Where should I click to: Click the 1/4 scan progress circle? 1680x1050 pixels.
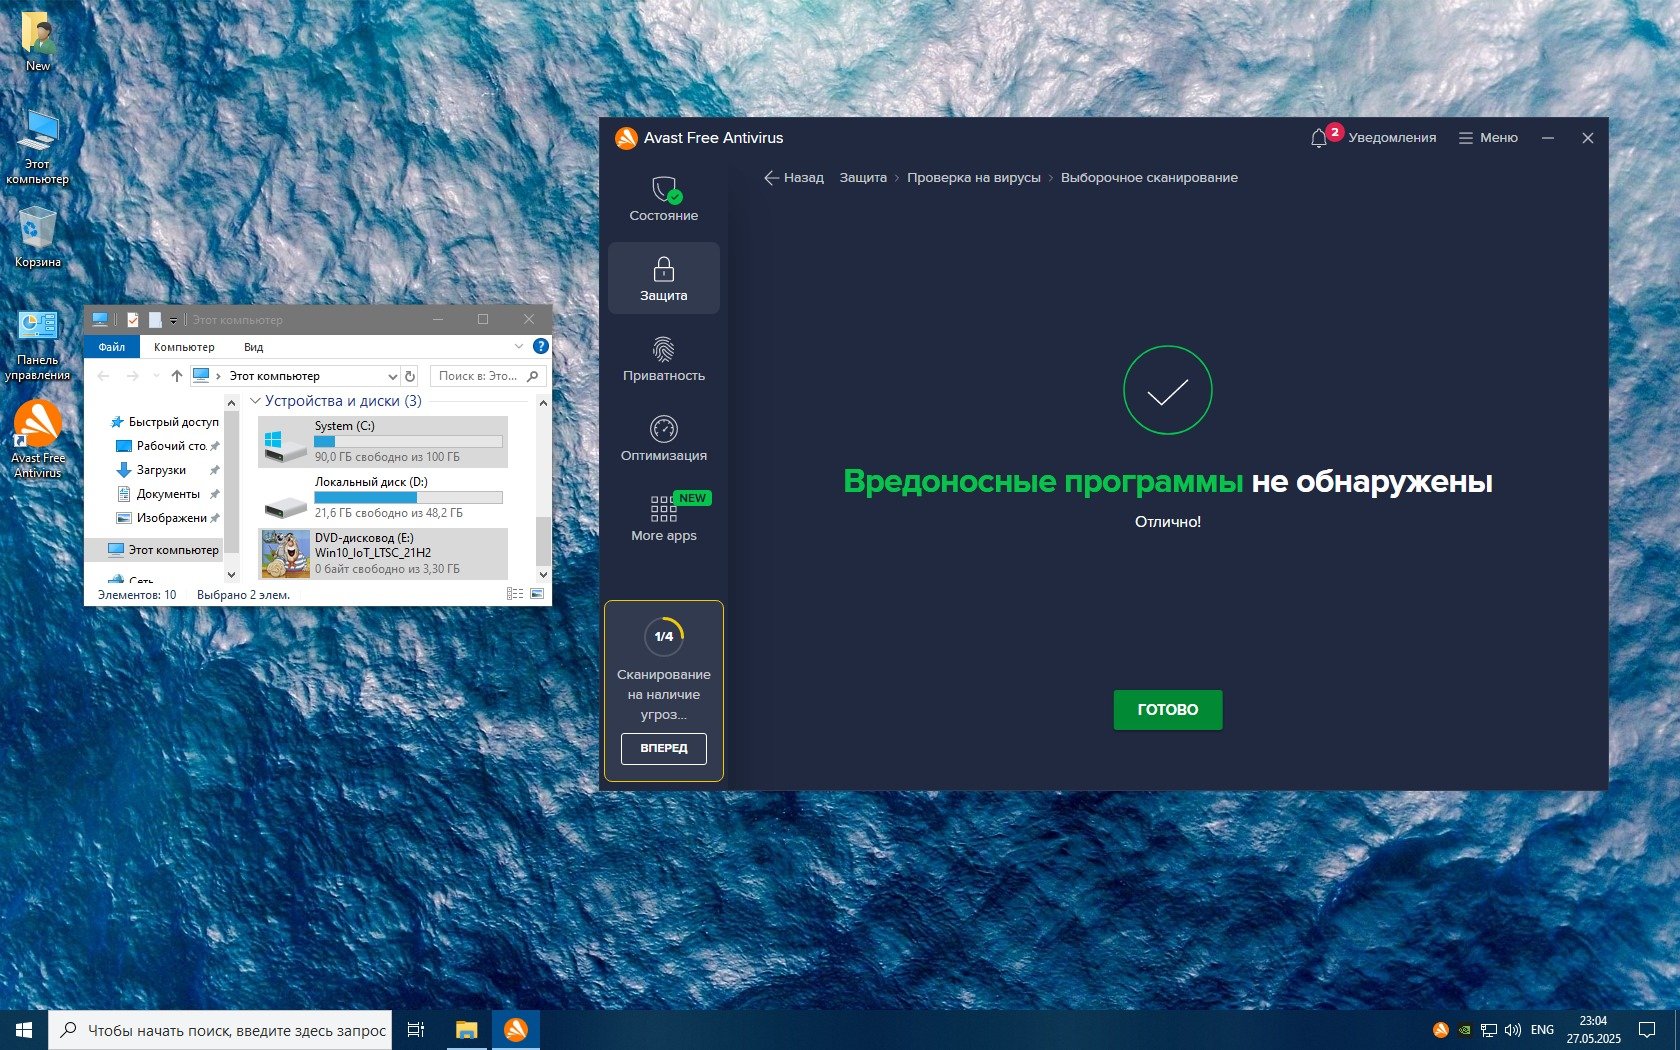pyautogui.click(x=664, y=636)
